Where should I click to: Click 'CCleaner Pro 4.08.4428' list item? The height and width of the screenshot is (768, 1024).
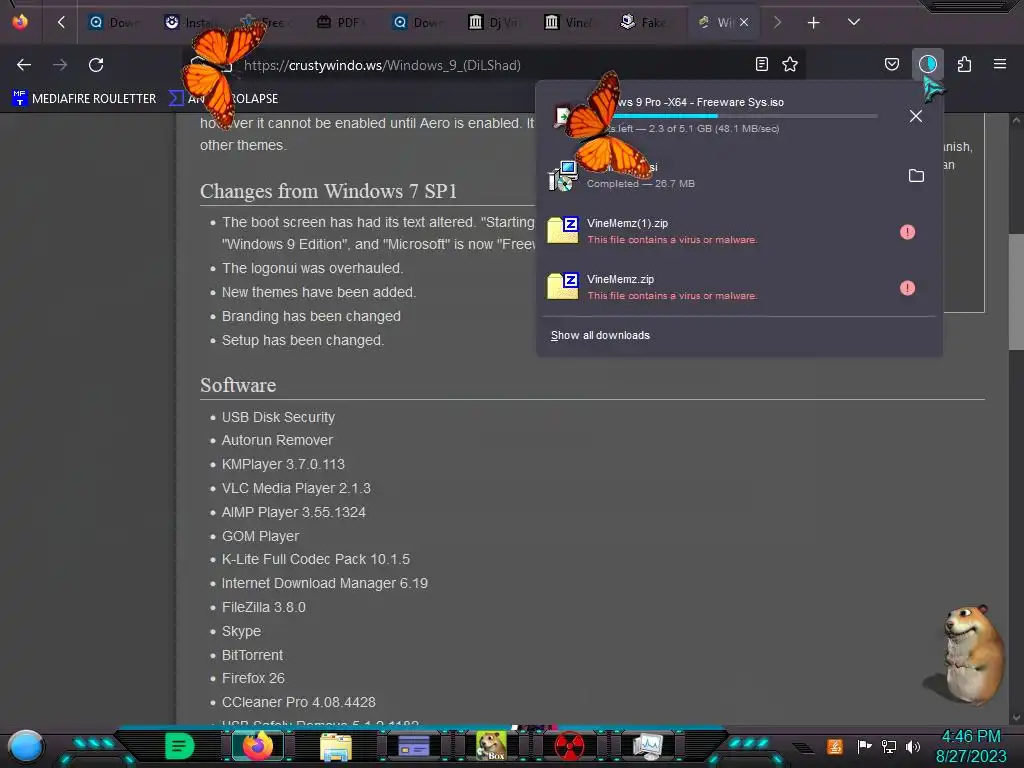click(298, 703)
